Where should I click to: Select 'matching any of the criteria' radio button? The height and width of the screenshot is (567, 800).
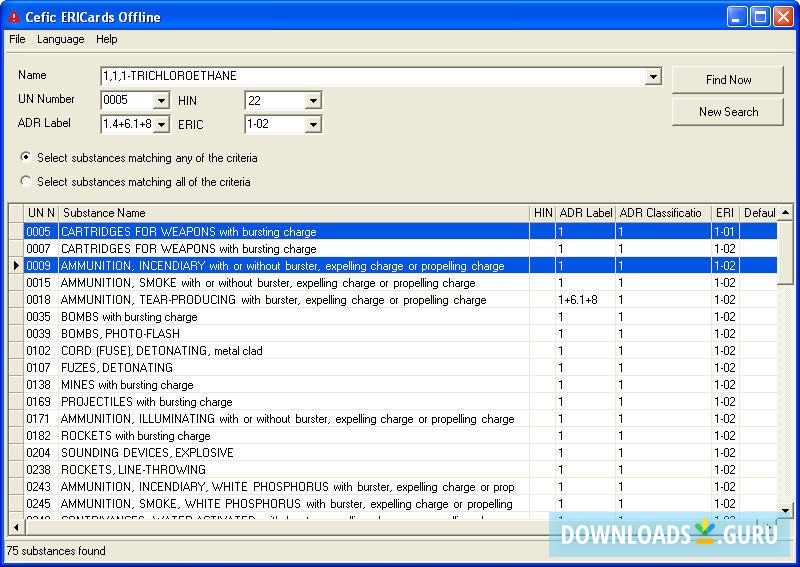(x=26, y=157)
